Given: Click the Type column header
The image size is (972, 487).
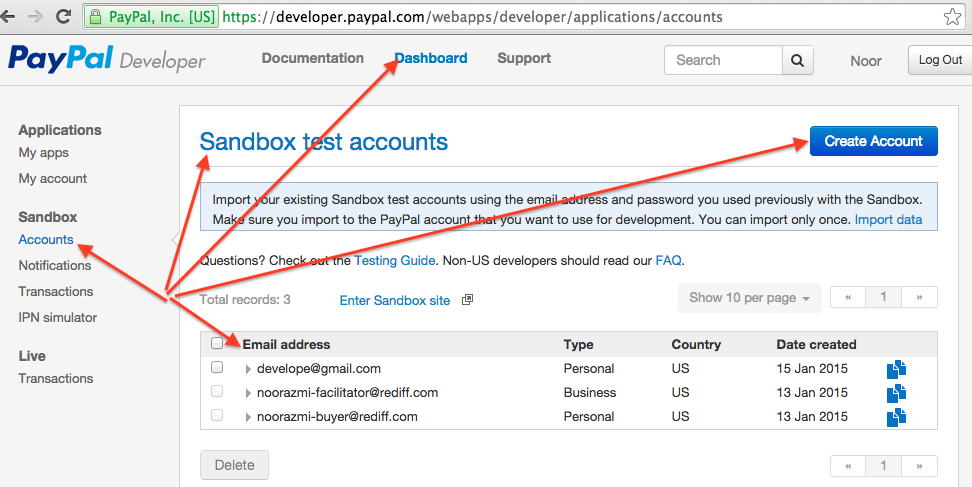Looking at the screenshot, I should click(x=578, y=345).
